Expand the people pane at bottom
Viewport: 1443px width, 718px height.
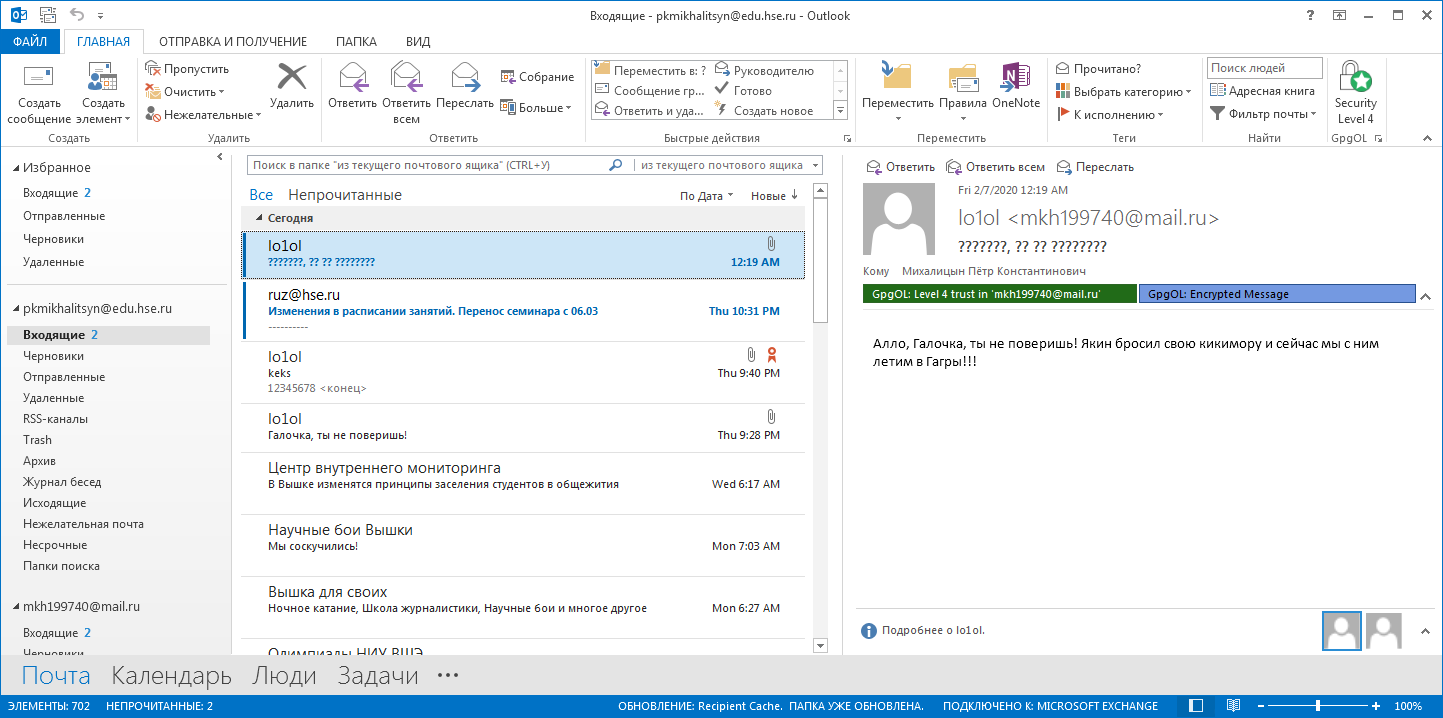1424,630
